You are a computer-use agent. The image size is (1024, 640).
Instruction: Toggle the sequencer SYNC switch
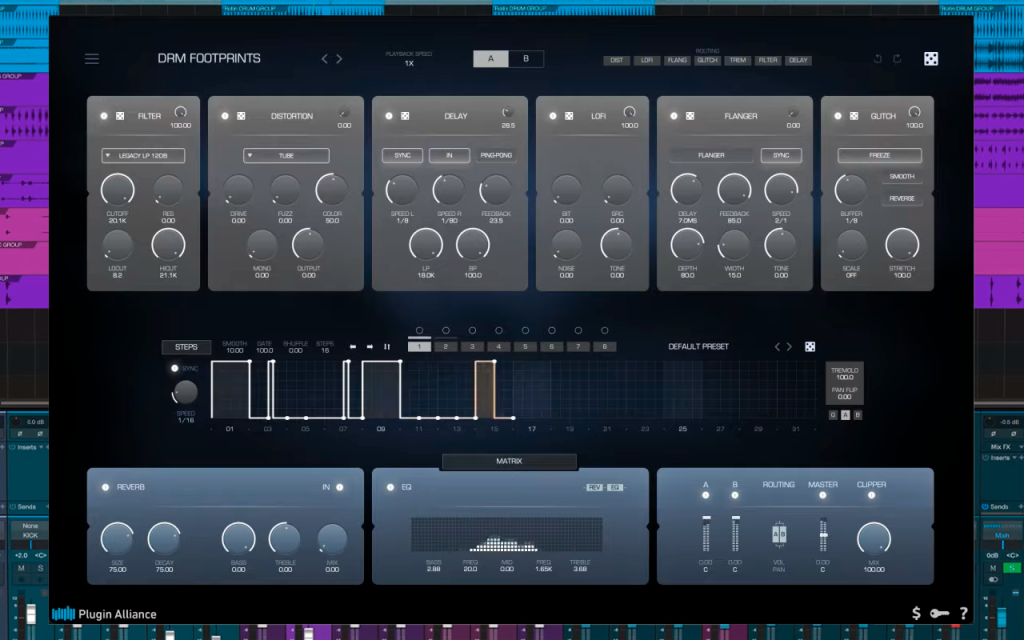click(174, 368)
